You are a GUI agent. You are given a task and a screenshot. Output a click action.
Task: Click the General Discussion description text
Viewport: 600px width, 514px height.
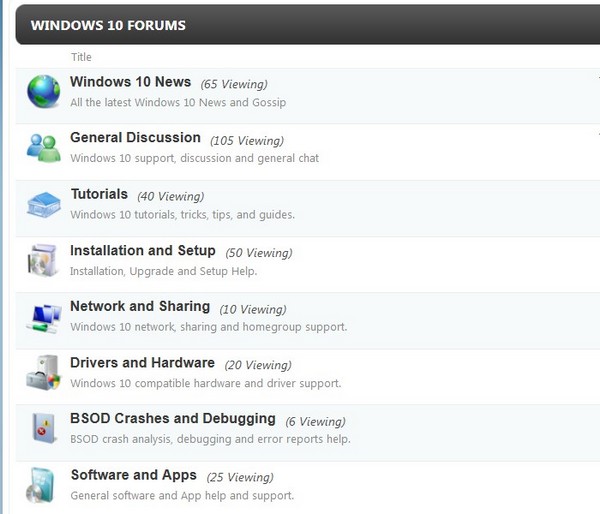[x=194, y=158]
